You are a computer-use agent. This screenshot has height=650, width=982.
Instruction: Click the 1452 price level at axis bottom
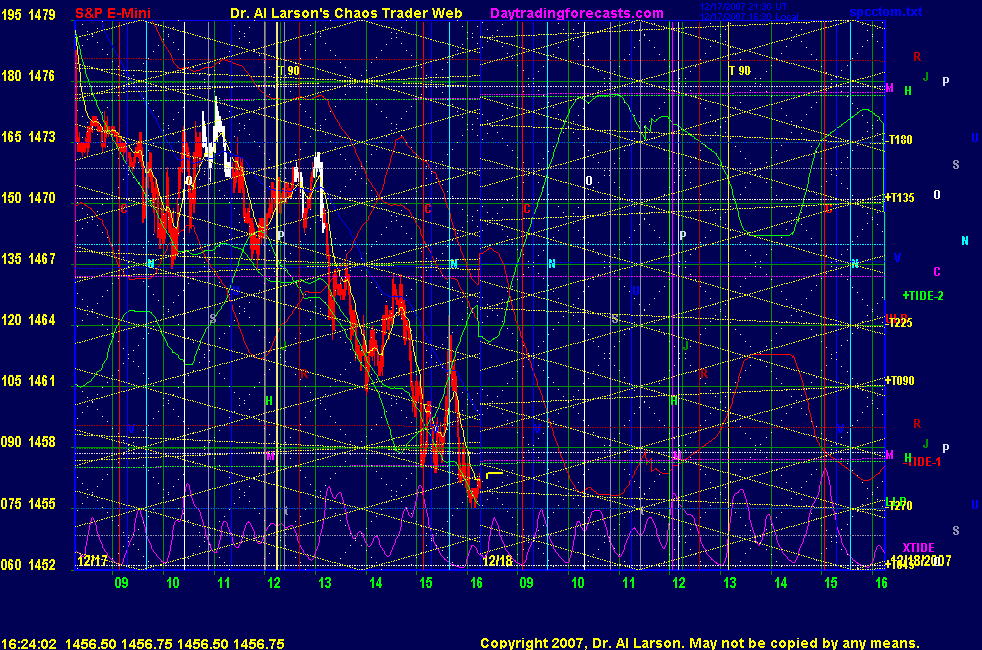click(42, 565)
